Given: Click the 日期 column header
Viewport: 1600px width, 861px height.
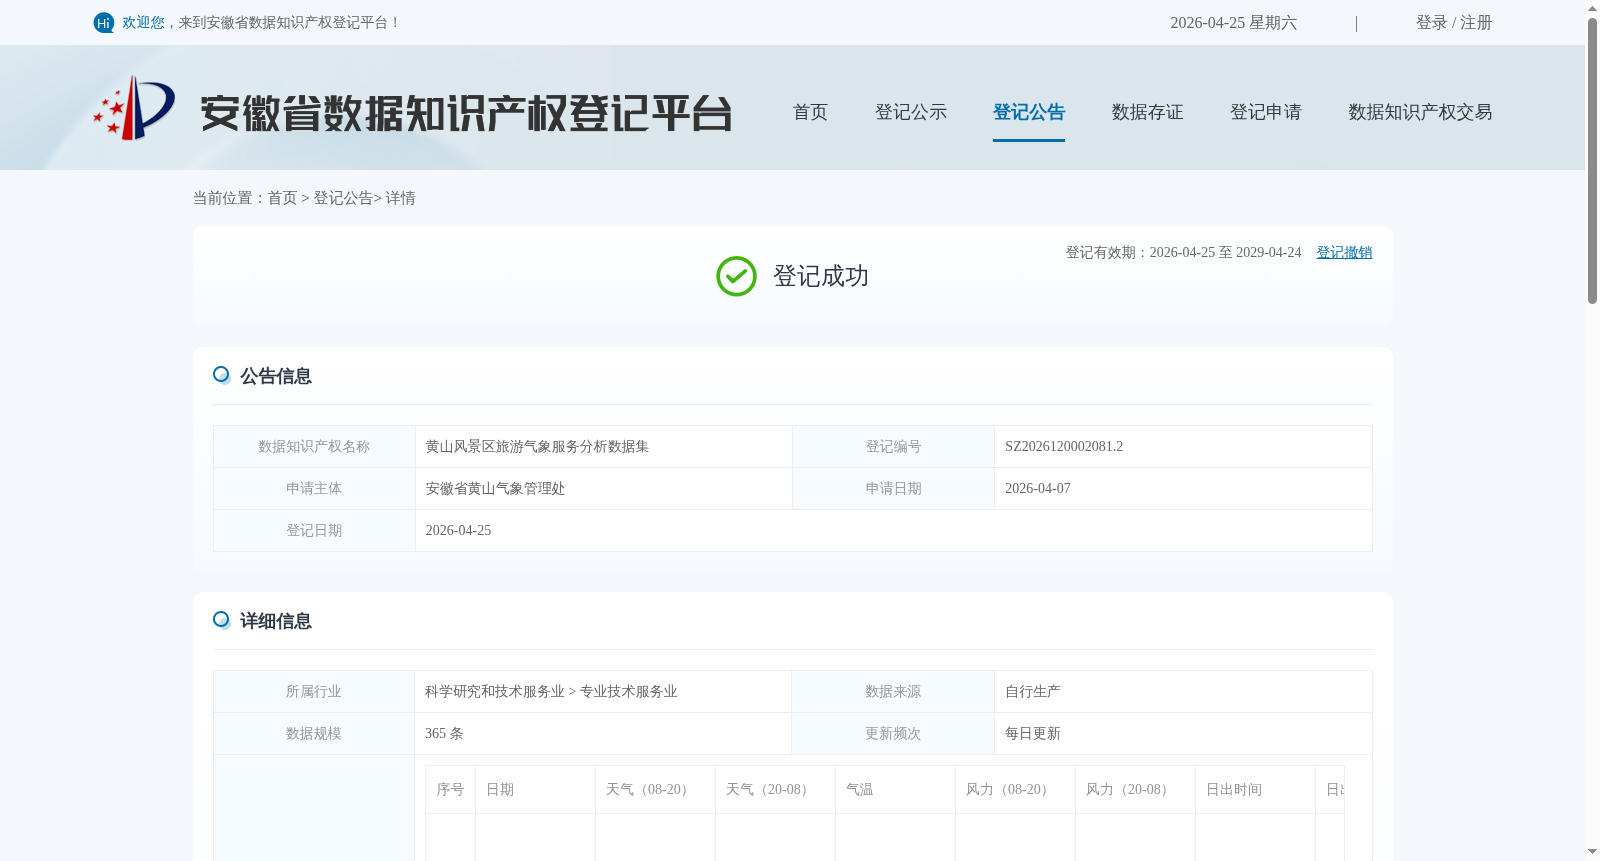Looking at the screenshot, I should coord(535,790).
